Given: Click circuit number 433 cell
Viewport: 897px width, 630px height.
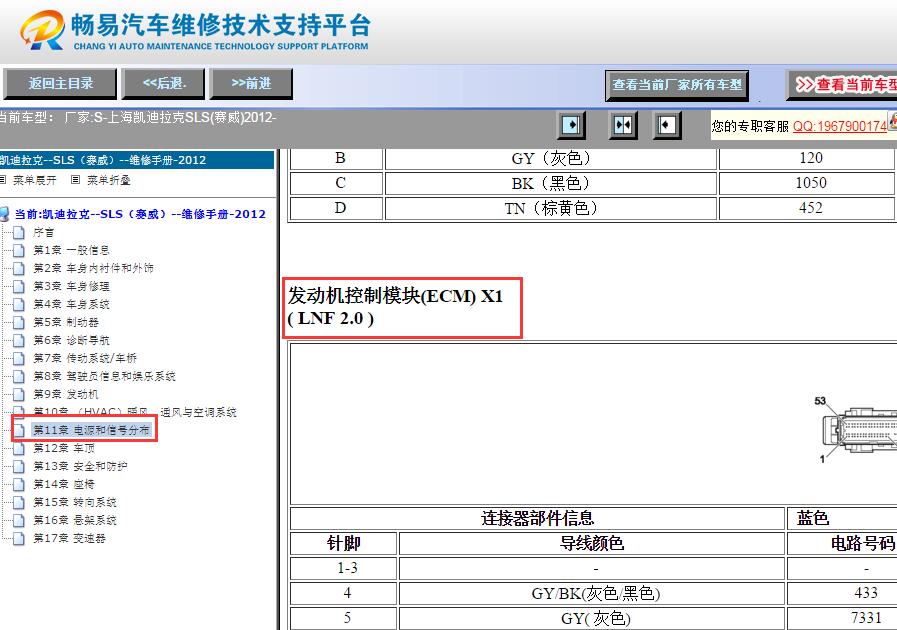Looking at the screenshot, I should point(842,593).
